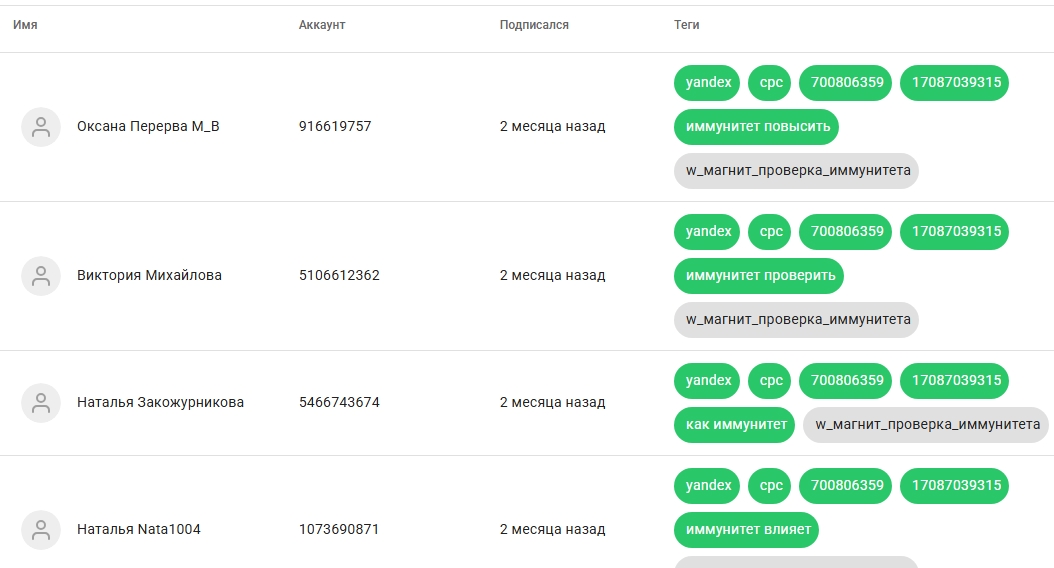Open subscriber Виктория Михайлова
1054x568 pixels.
[x=149, y=276]
